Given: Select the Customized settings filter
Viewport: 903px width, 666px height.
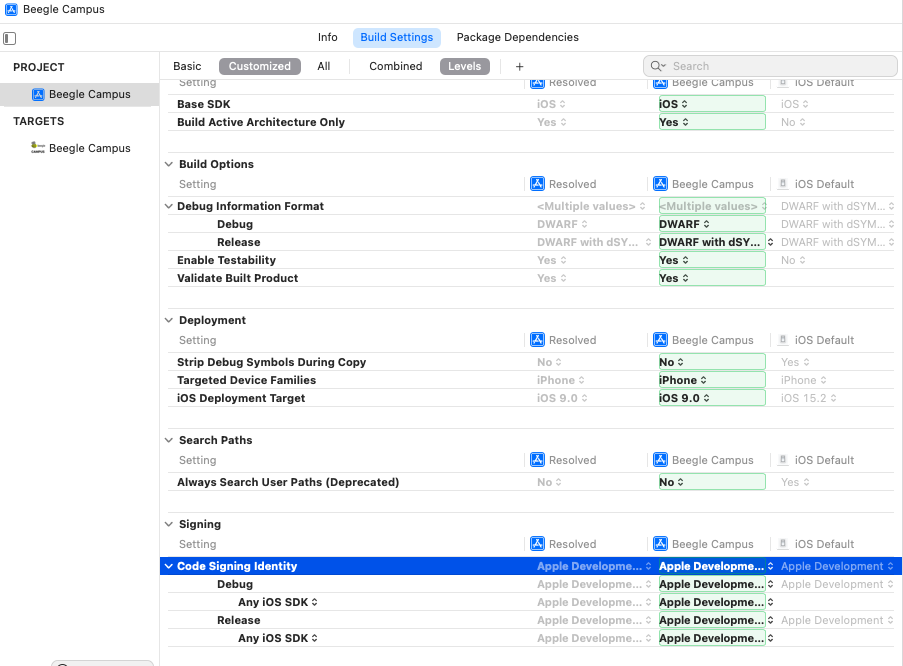Looking at the screenshot, I should (259, 66).
